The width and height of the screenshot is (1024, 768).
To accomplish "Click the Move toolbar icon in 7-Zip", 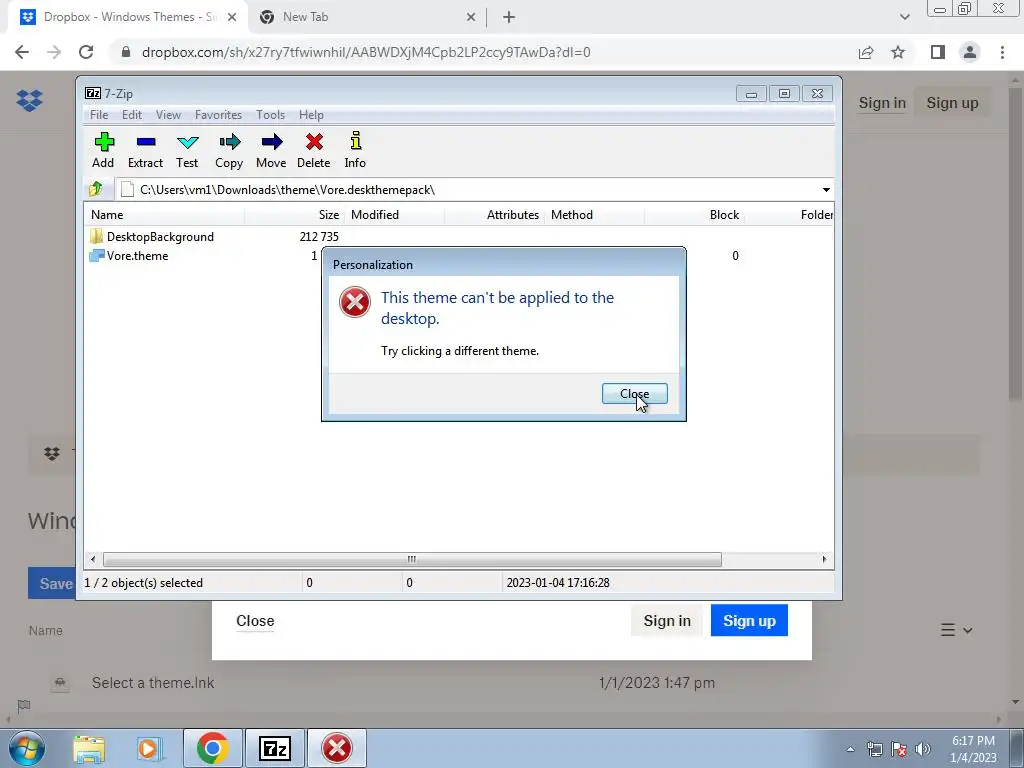I will click(x=271, y=150).
